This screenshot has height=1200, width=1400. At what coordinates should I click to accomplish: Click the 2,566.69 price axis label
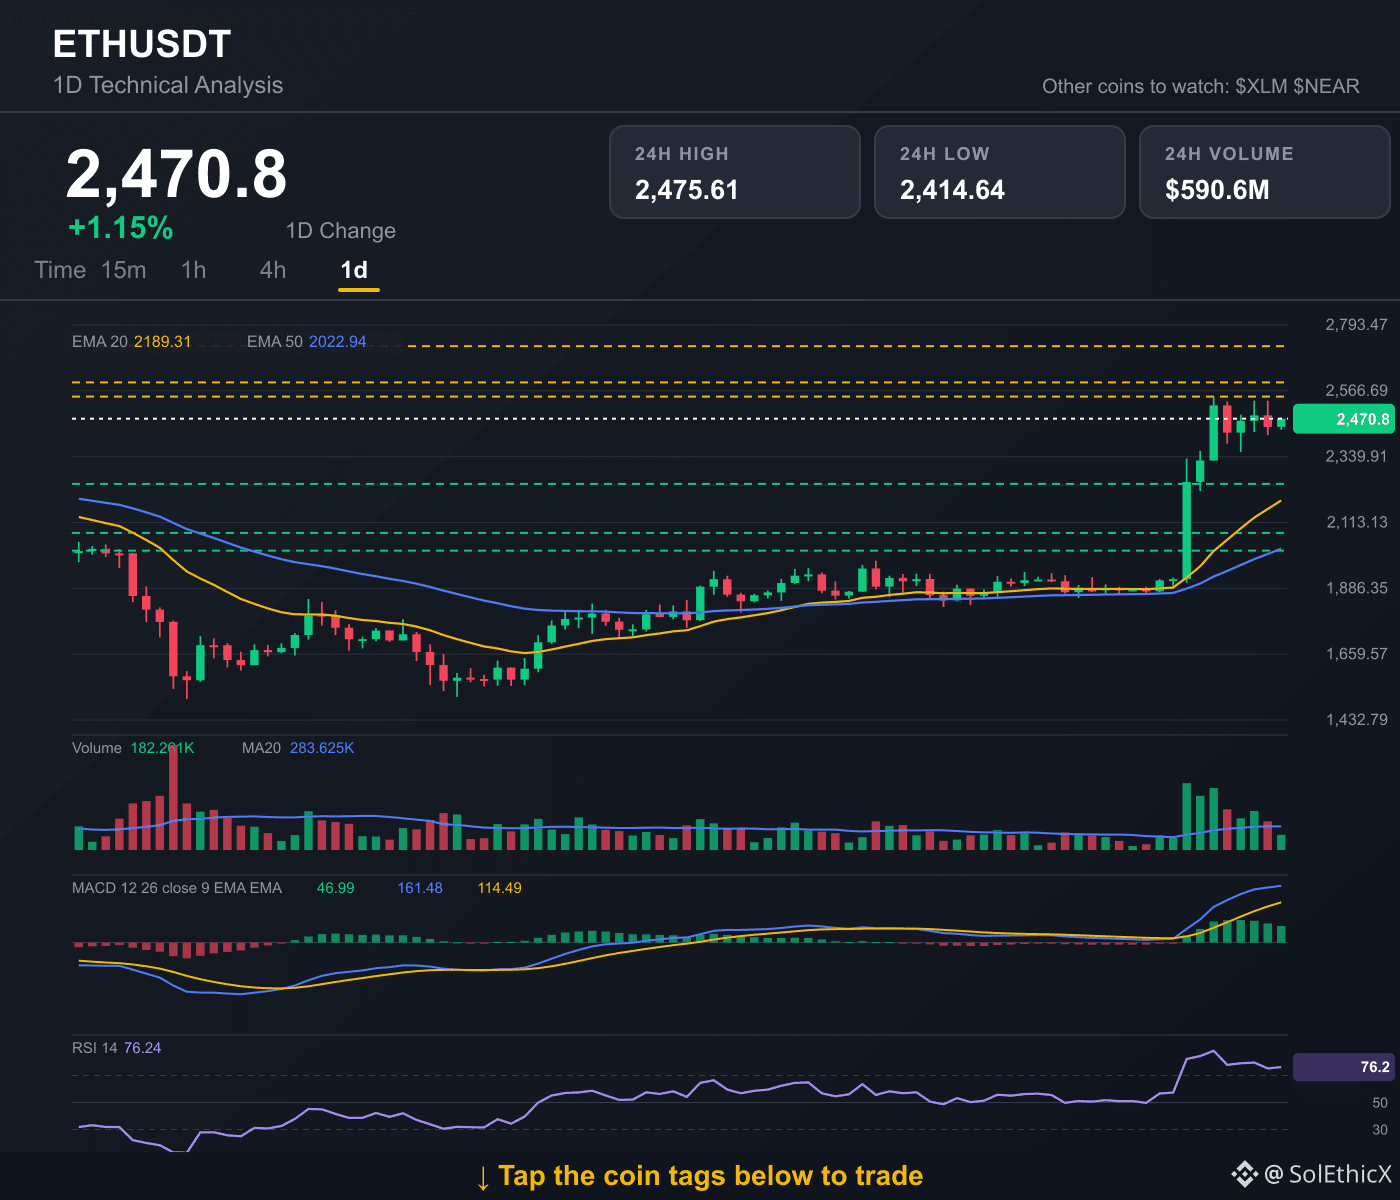click(1356, 390)
